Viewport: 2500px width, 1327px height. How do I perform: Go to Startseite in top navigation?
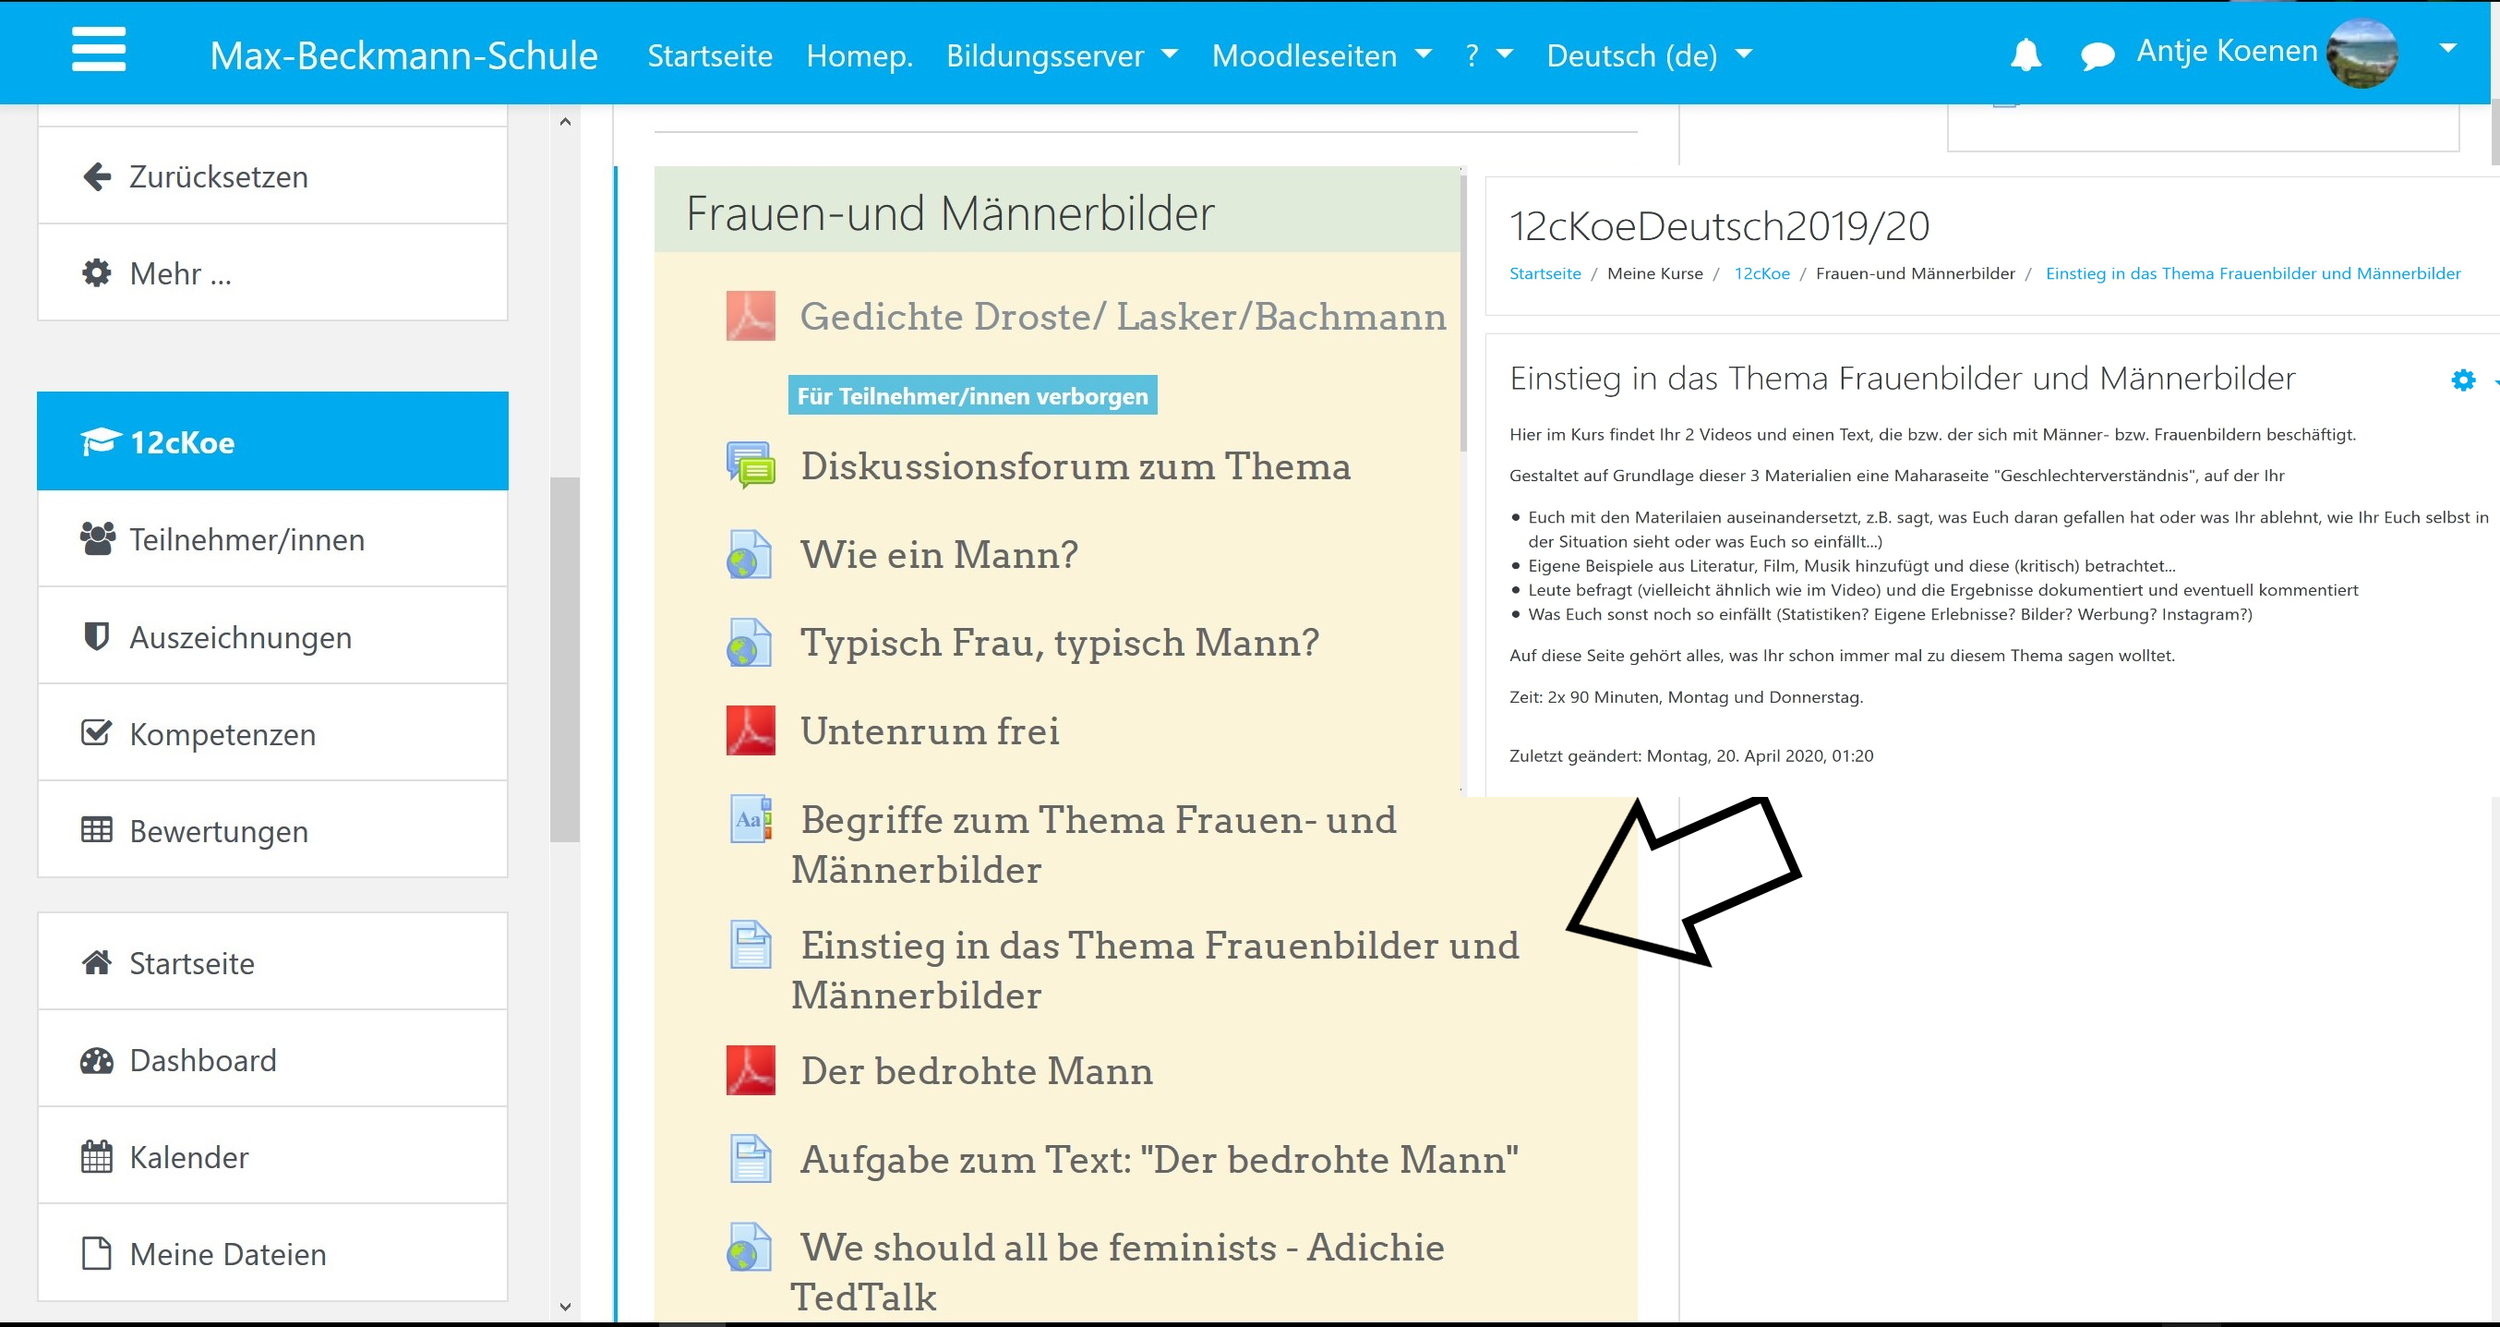[710, 56]
